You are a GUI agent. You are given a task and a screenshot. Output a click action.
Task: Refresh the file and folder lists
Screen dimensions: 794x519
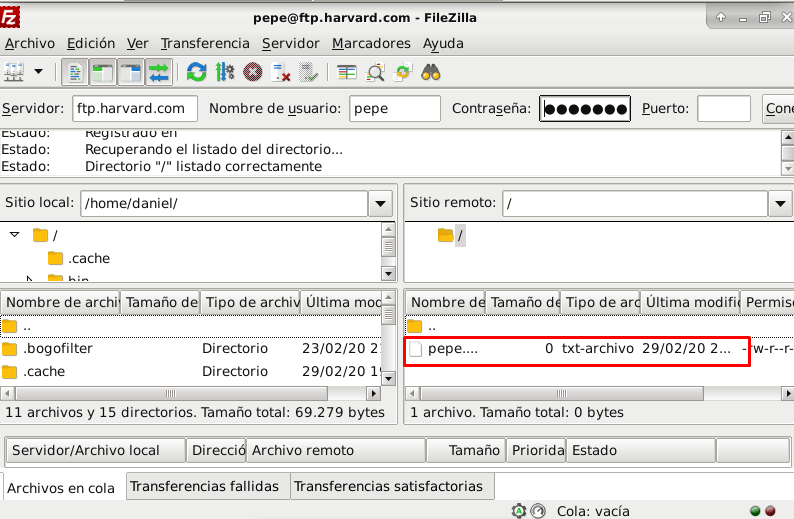tap(197, 72)
